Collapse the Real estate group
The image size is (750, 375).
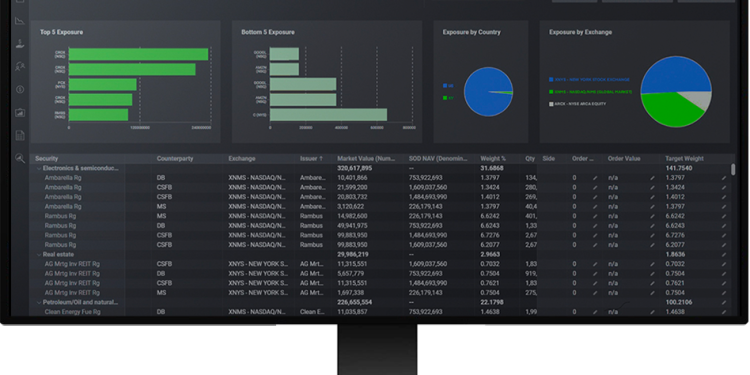point(39,254)
